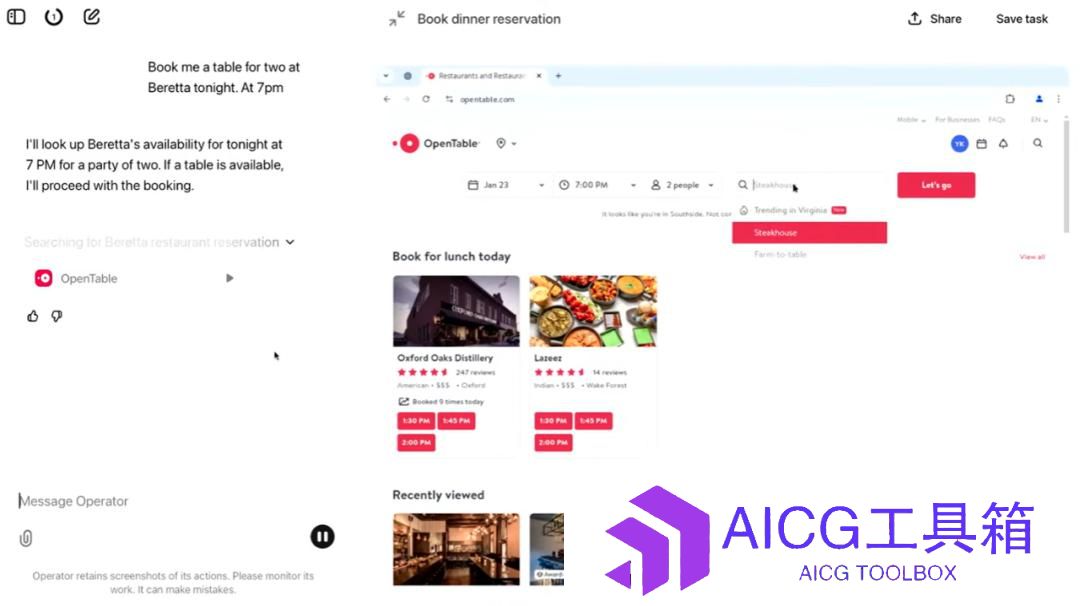Viewport: 1080px width, 606px height.
Task: Open the browser three-dot menu
Action: point(1059,99)
